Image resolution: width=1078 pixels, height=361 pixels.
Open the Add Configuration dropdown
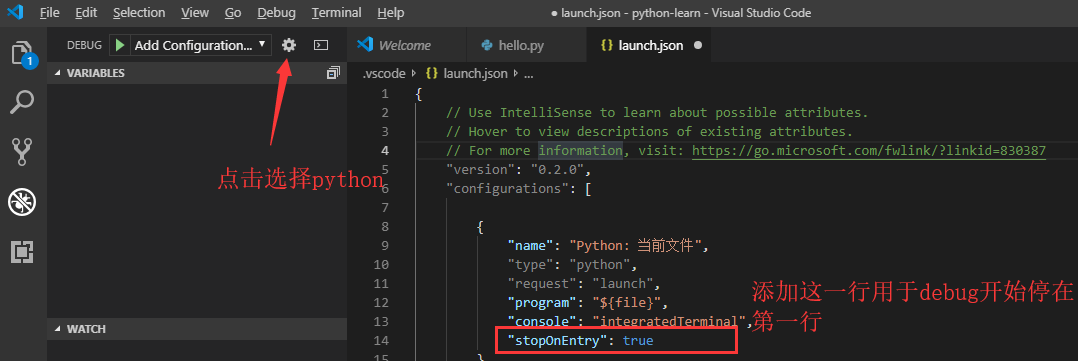pyautogui.click(x=200, y=45)
